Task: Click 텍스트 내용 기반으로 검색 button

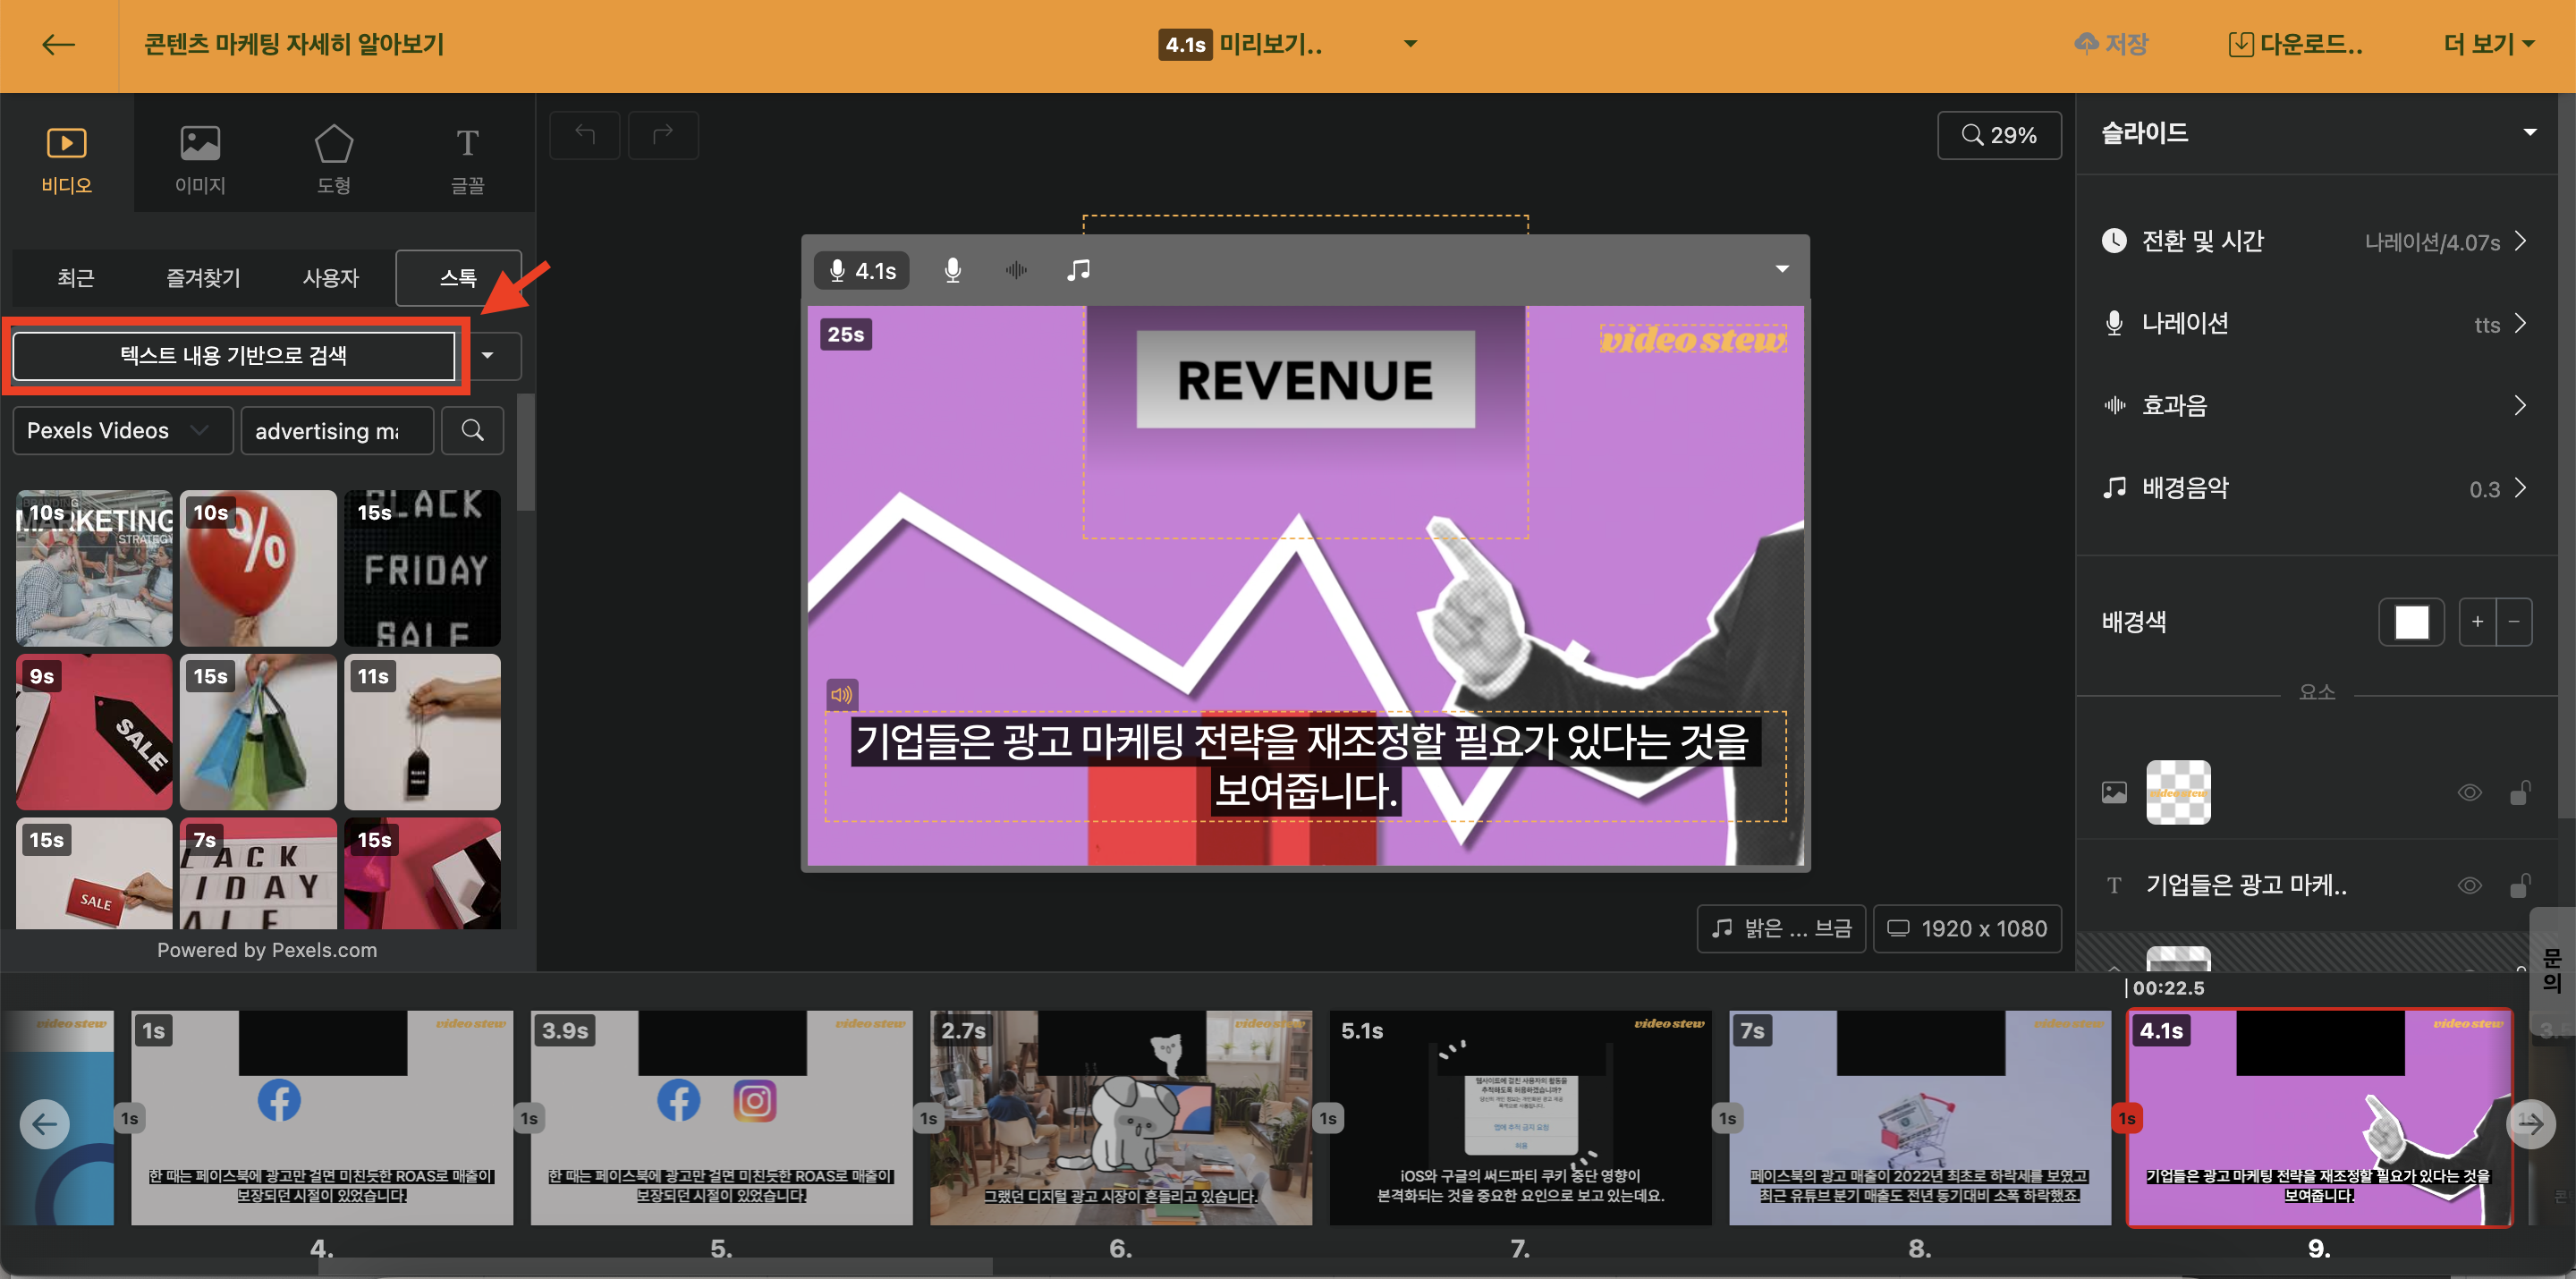Action: point(234,355)
